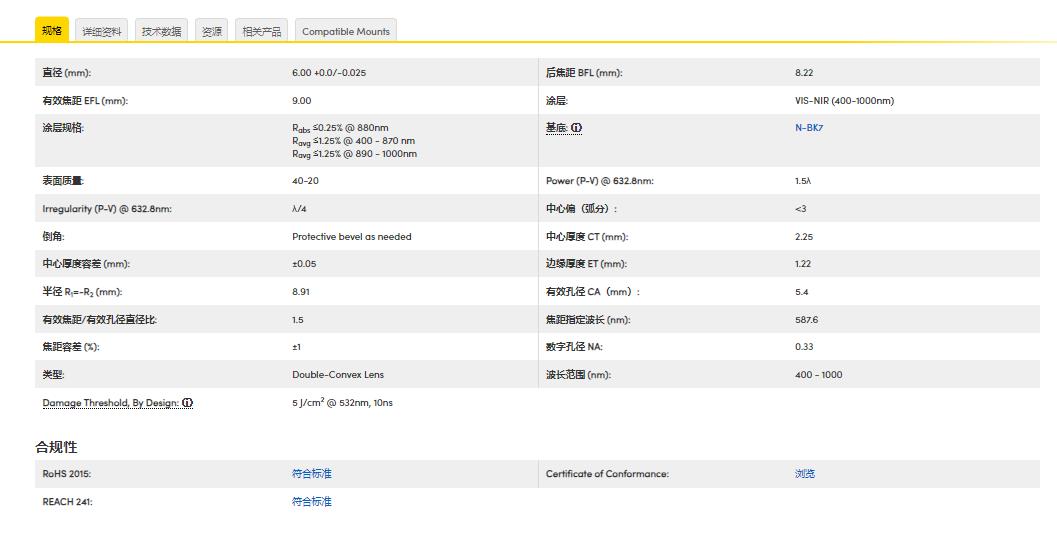
Task: Open the Compatible Mounts tab
Action: tap(346, 31)
